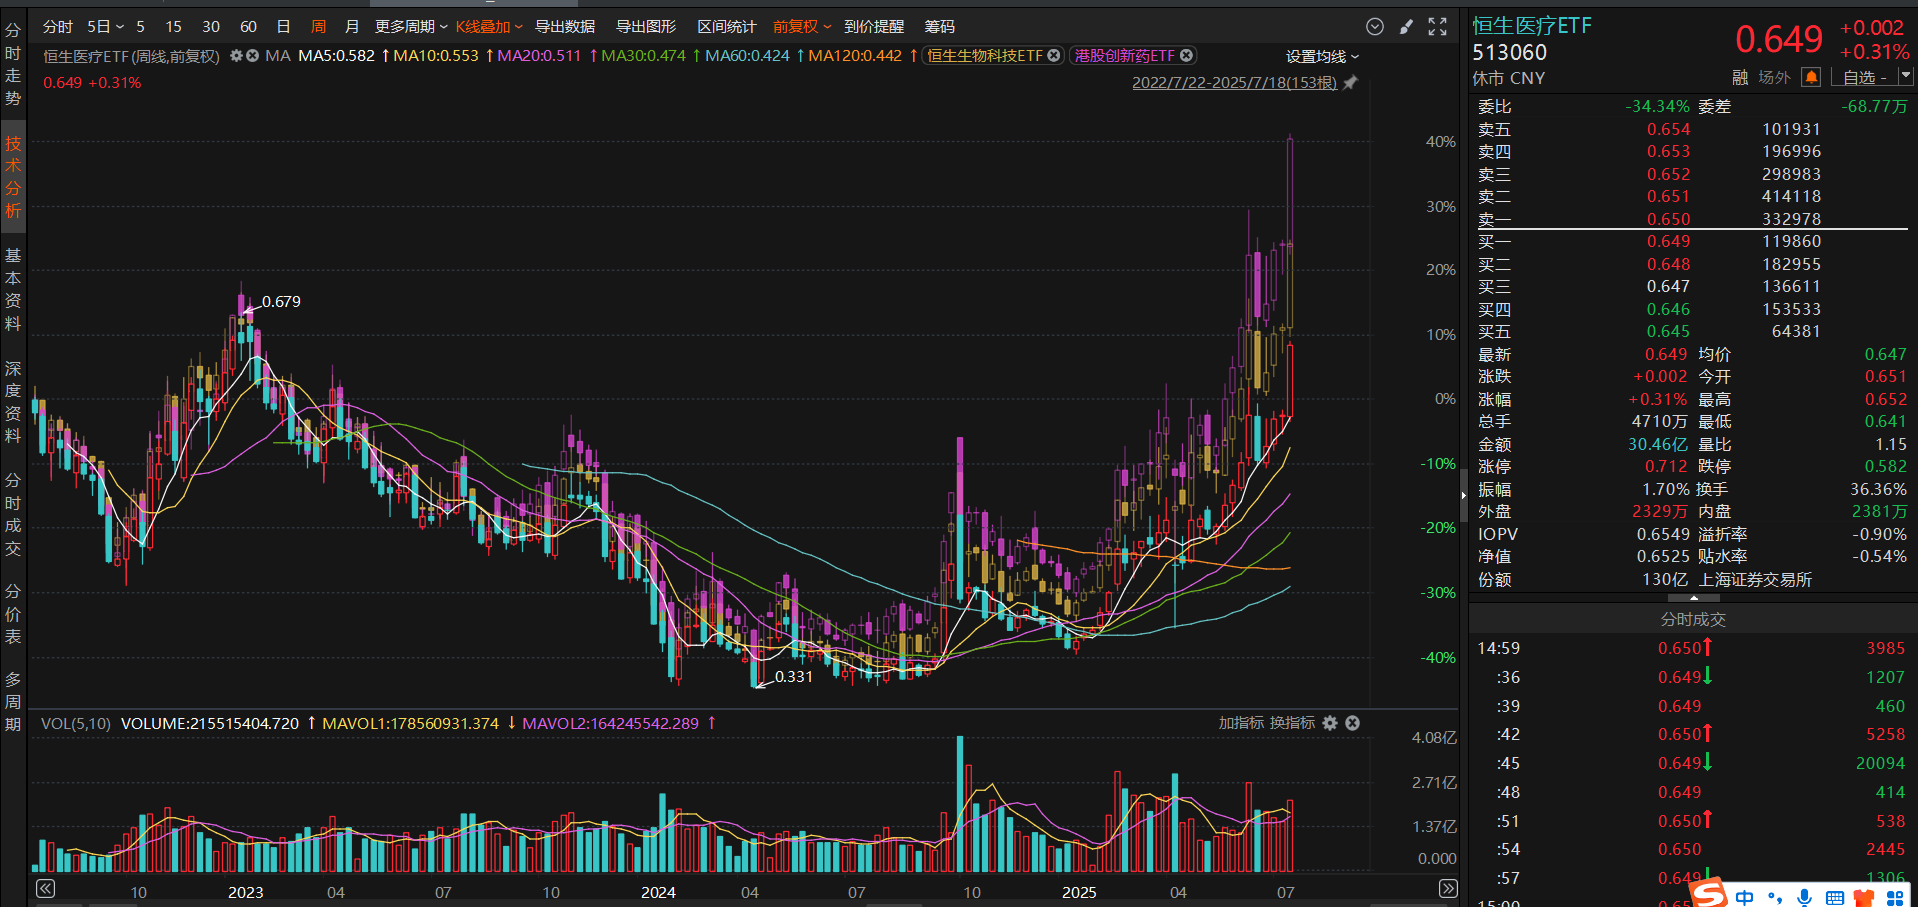Switch to 月 monthly K-line period
1918x907 pixels.
[x=351, y=27]
